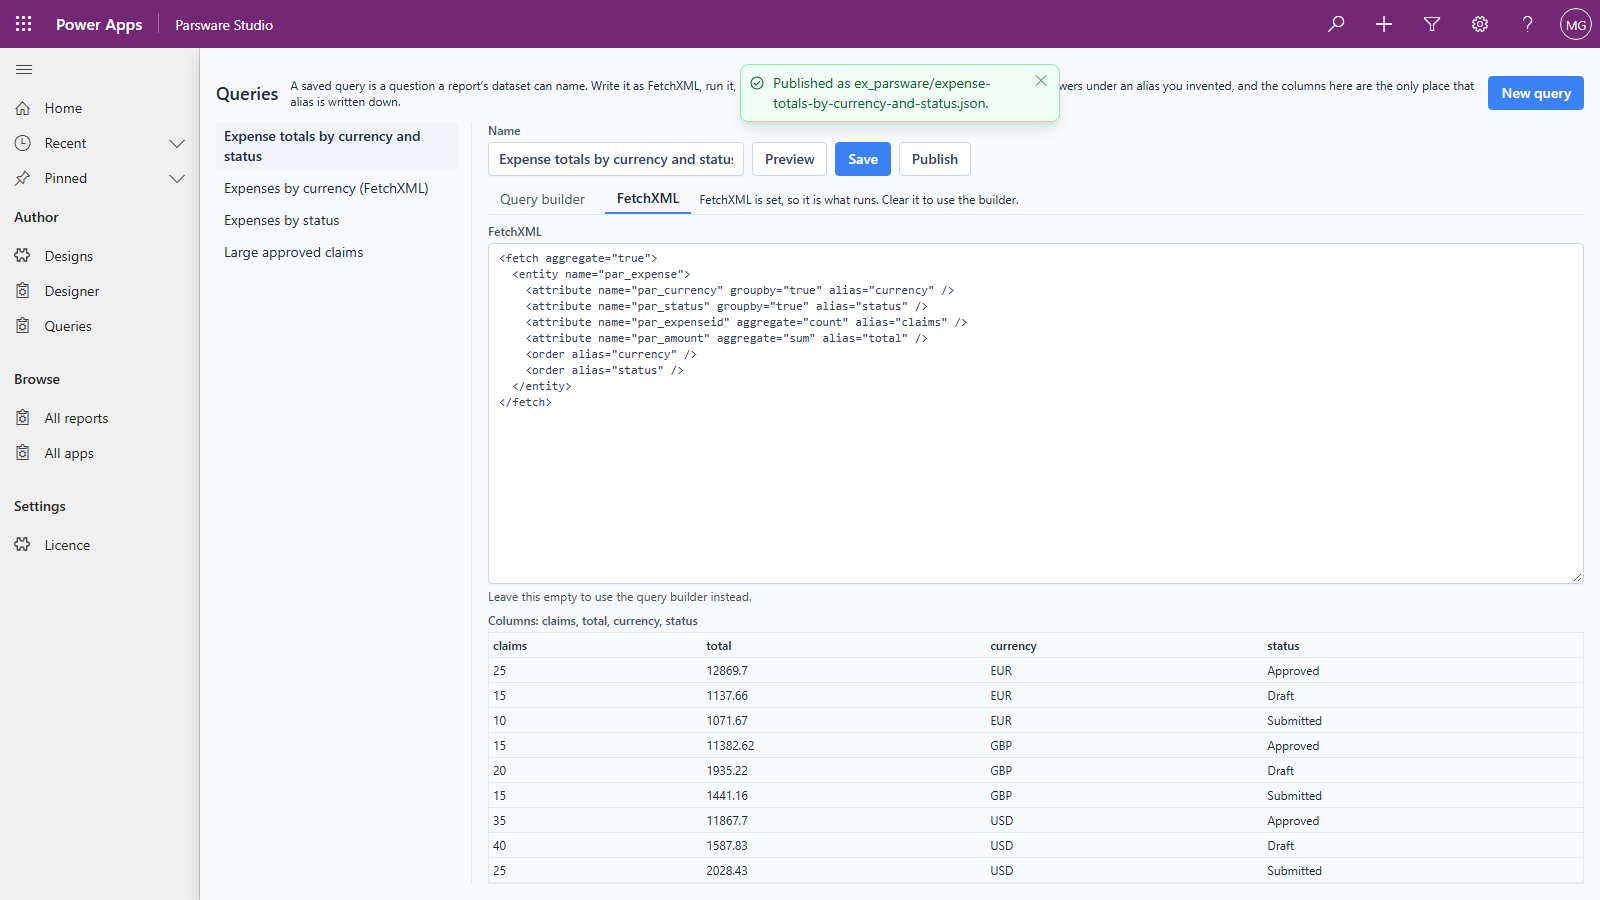
Task: Click the Licence puzzle icon
Action: (x=23, y=545)
